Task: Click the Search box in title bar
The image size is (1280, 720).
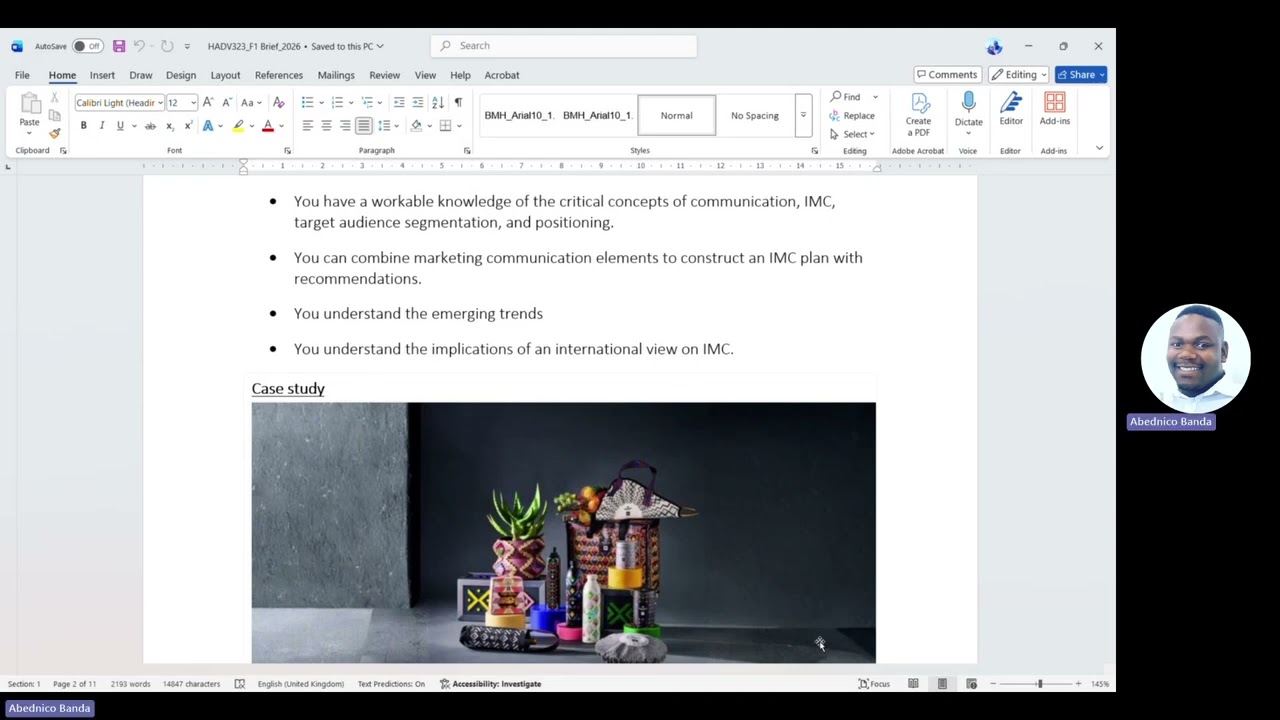Action: point(564,46)
